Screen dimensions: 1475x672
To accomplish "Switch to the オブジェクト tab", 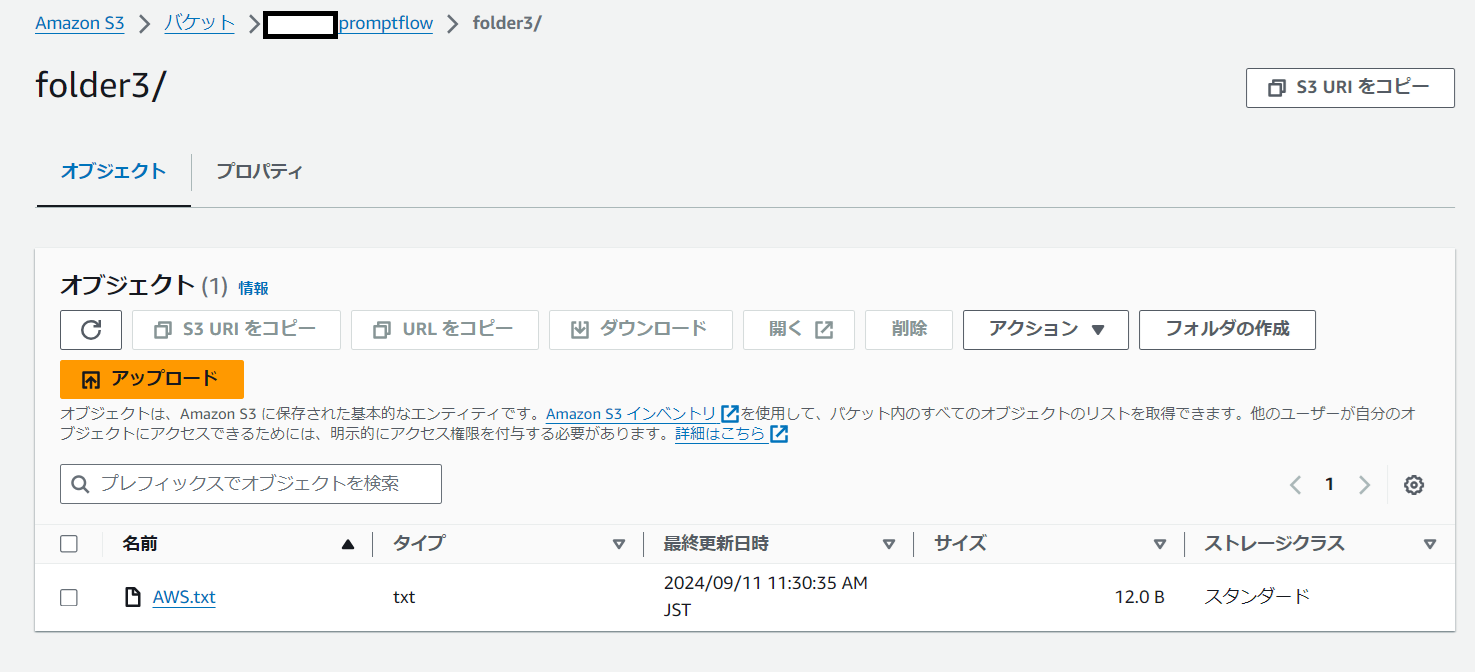I will (x=114, y=171).
